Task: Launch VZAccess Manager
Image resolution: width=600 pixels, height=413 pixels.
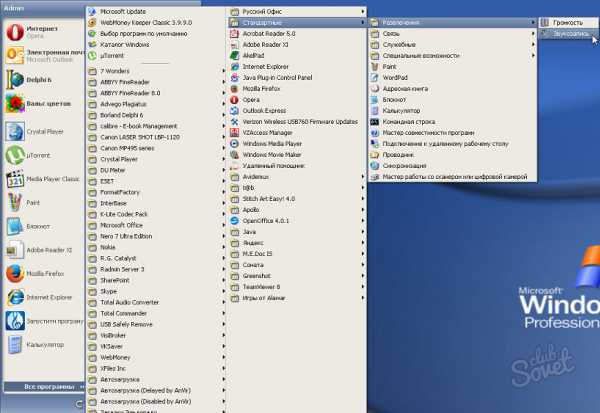Action: tap(297, 133)
